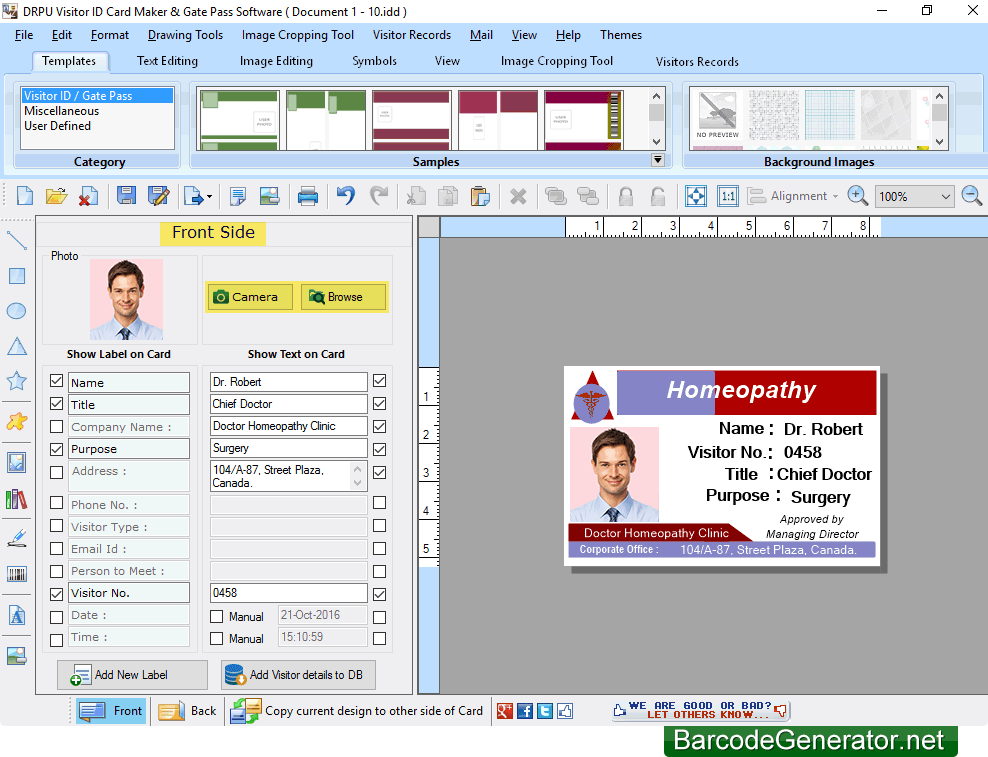
Task: Click the Facebook share icon
Action: [525, 711]
